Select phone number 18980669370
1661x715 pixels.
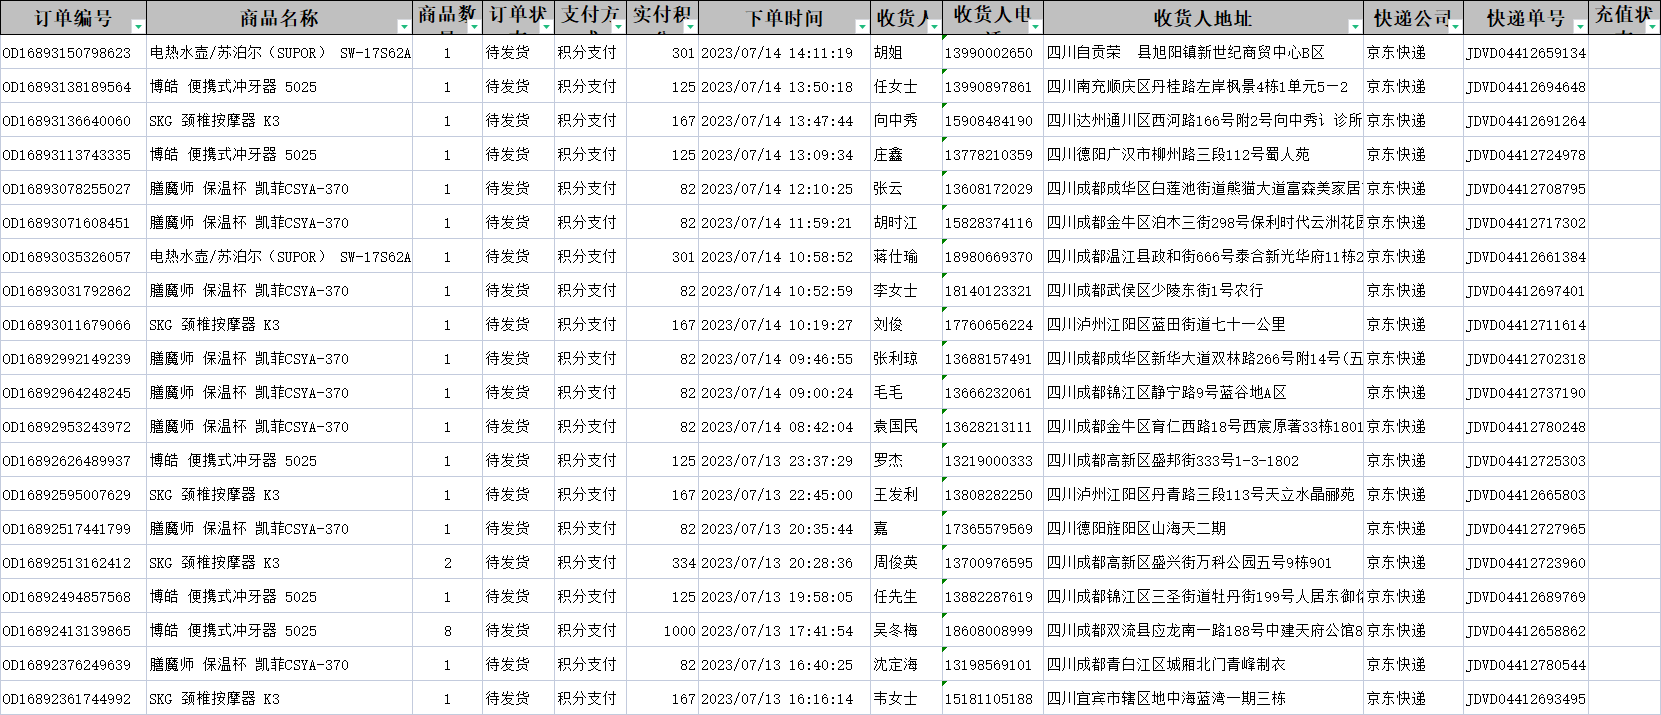(x=989, y=257)
